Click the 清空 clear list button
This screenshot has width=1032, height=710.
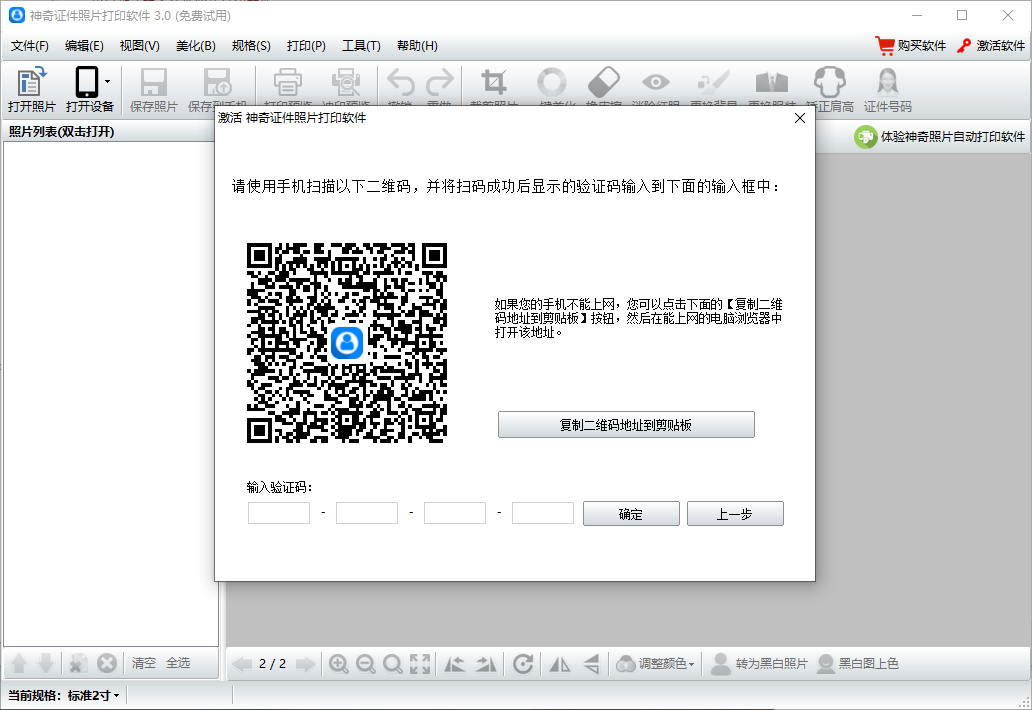143,663
